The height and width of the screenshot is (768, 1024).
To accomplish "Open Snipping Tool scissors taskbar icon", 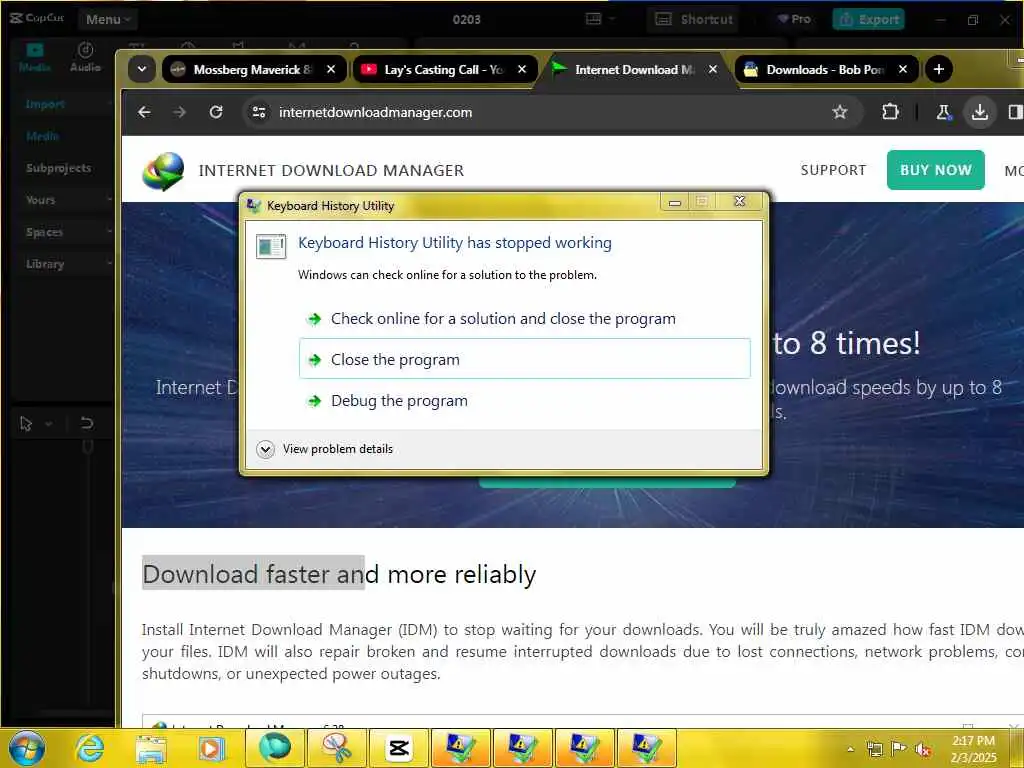I will pos(337,748).
